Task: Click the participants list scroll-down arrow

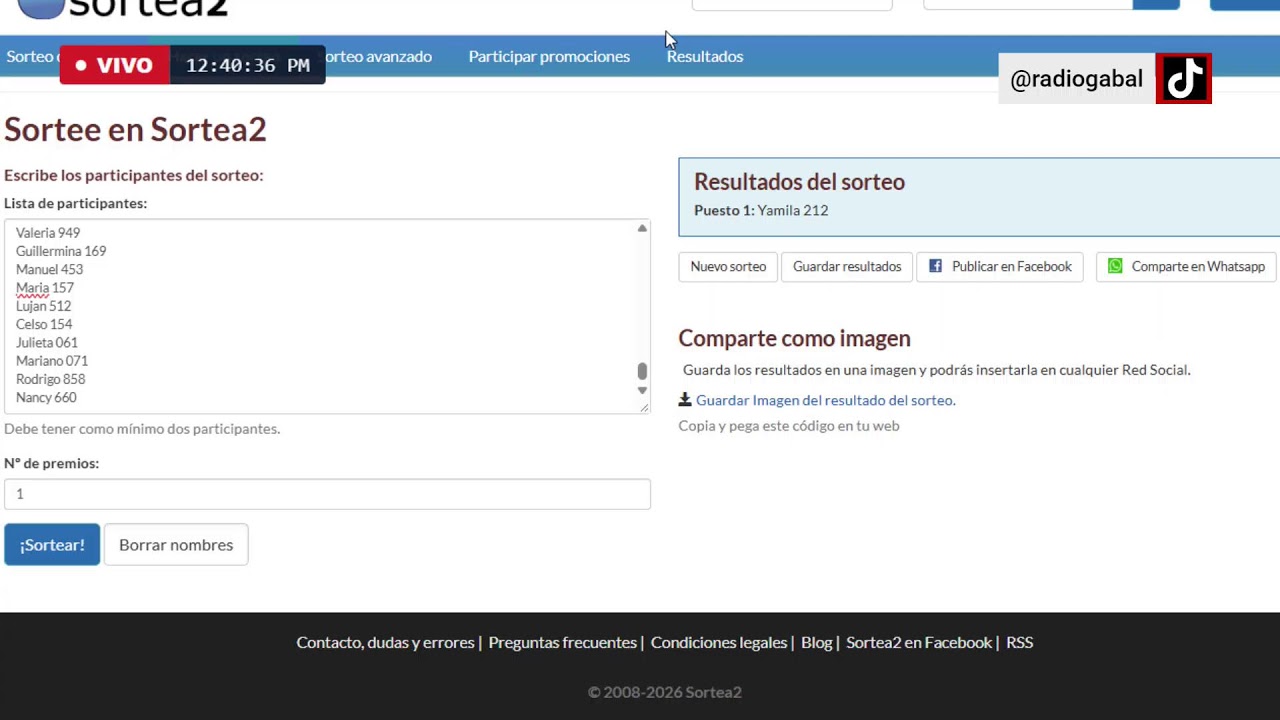Action: (x=642, y=391)
